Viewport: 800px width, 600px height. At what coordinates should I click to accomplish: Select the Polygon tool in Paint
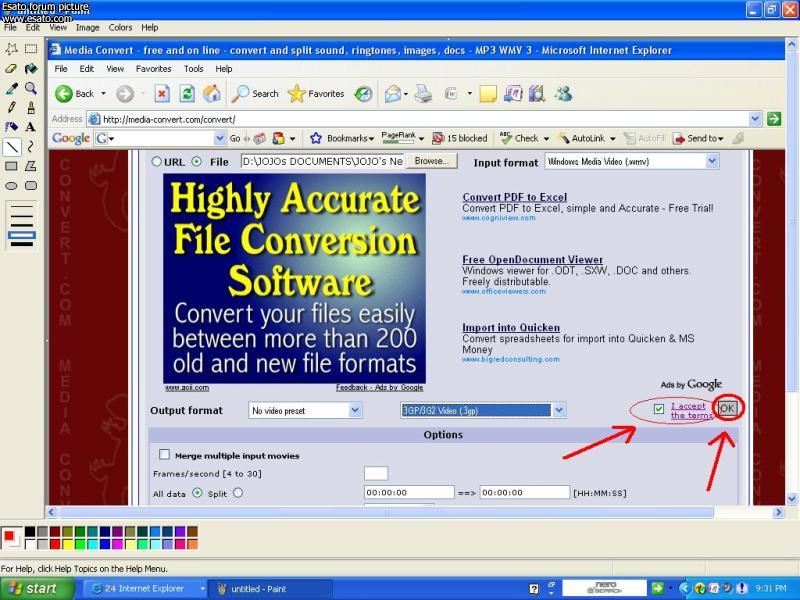(x=31, y=166)
